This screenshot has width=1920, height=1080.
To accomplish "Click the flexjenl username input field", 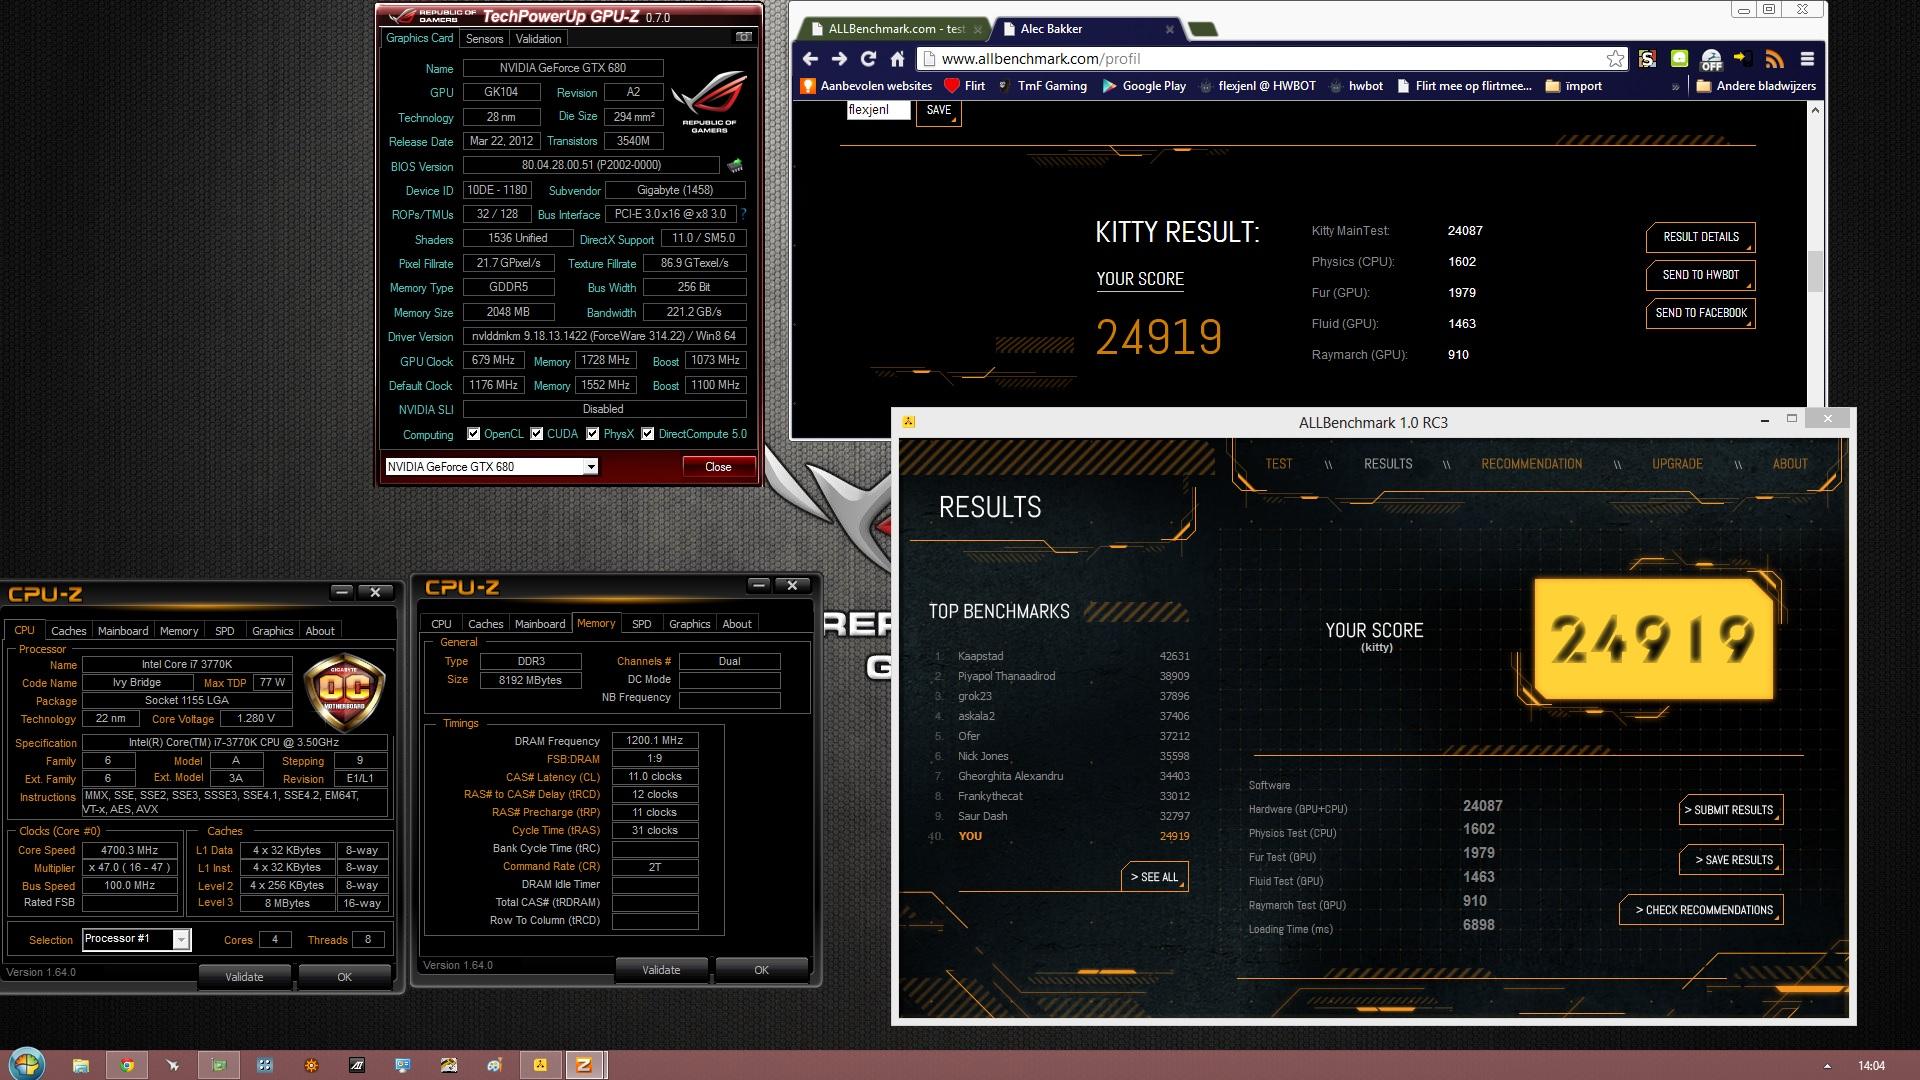I will point(878,110).
